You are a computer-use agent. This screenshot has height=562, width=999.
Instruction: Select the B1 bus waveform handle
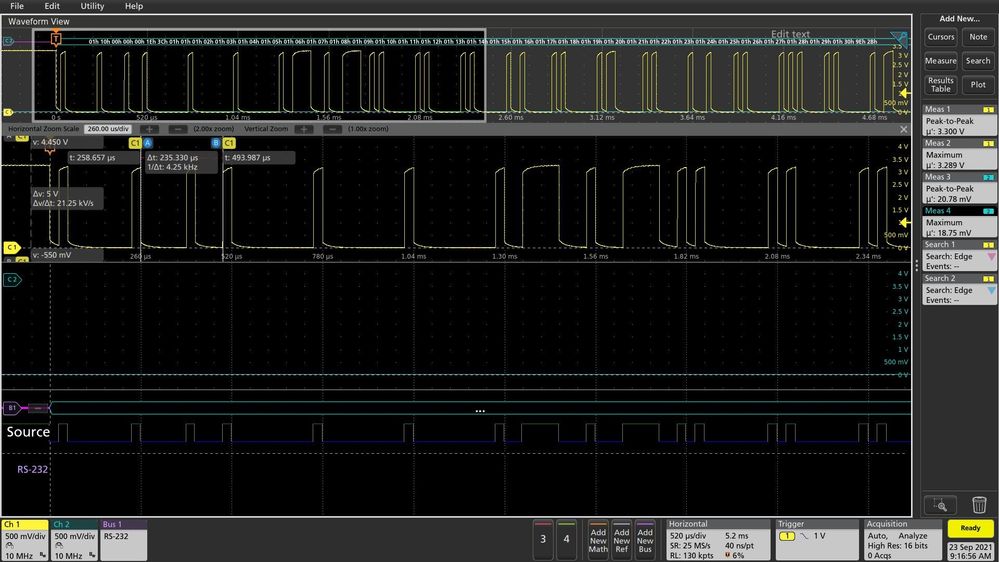click(12, 408)
